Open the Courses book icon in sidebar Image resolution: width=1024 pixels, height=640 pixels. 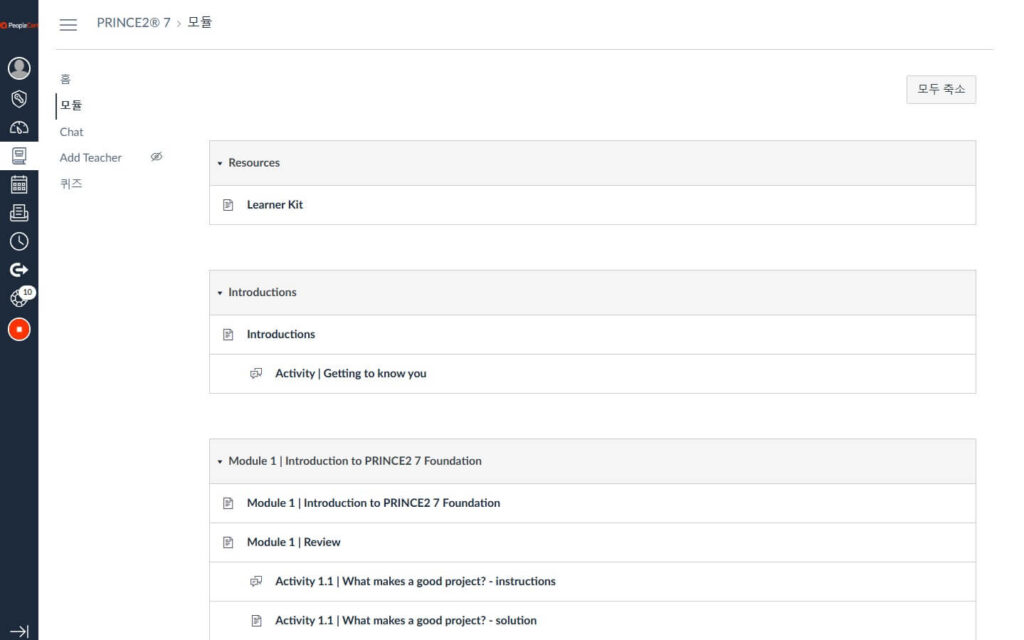tap(19, 155)
